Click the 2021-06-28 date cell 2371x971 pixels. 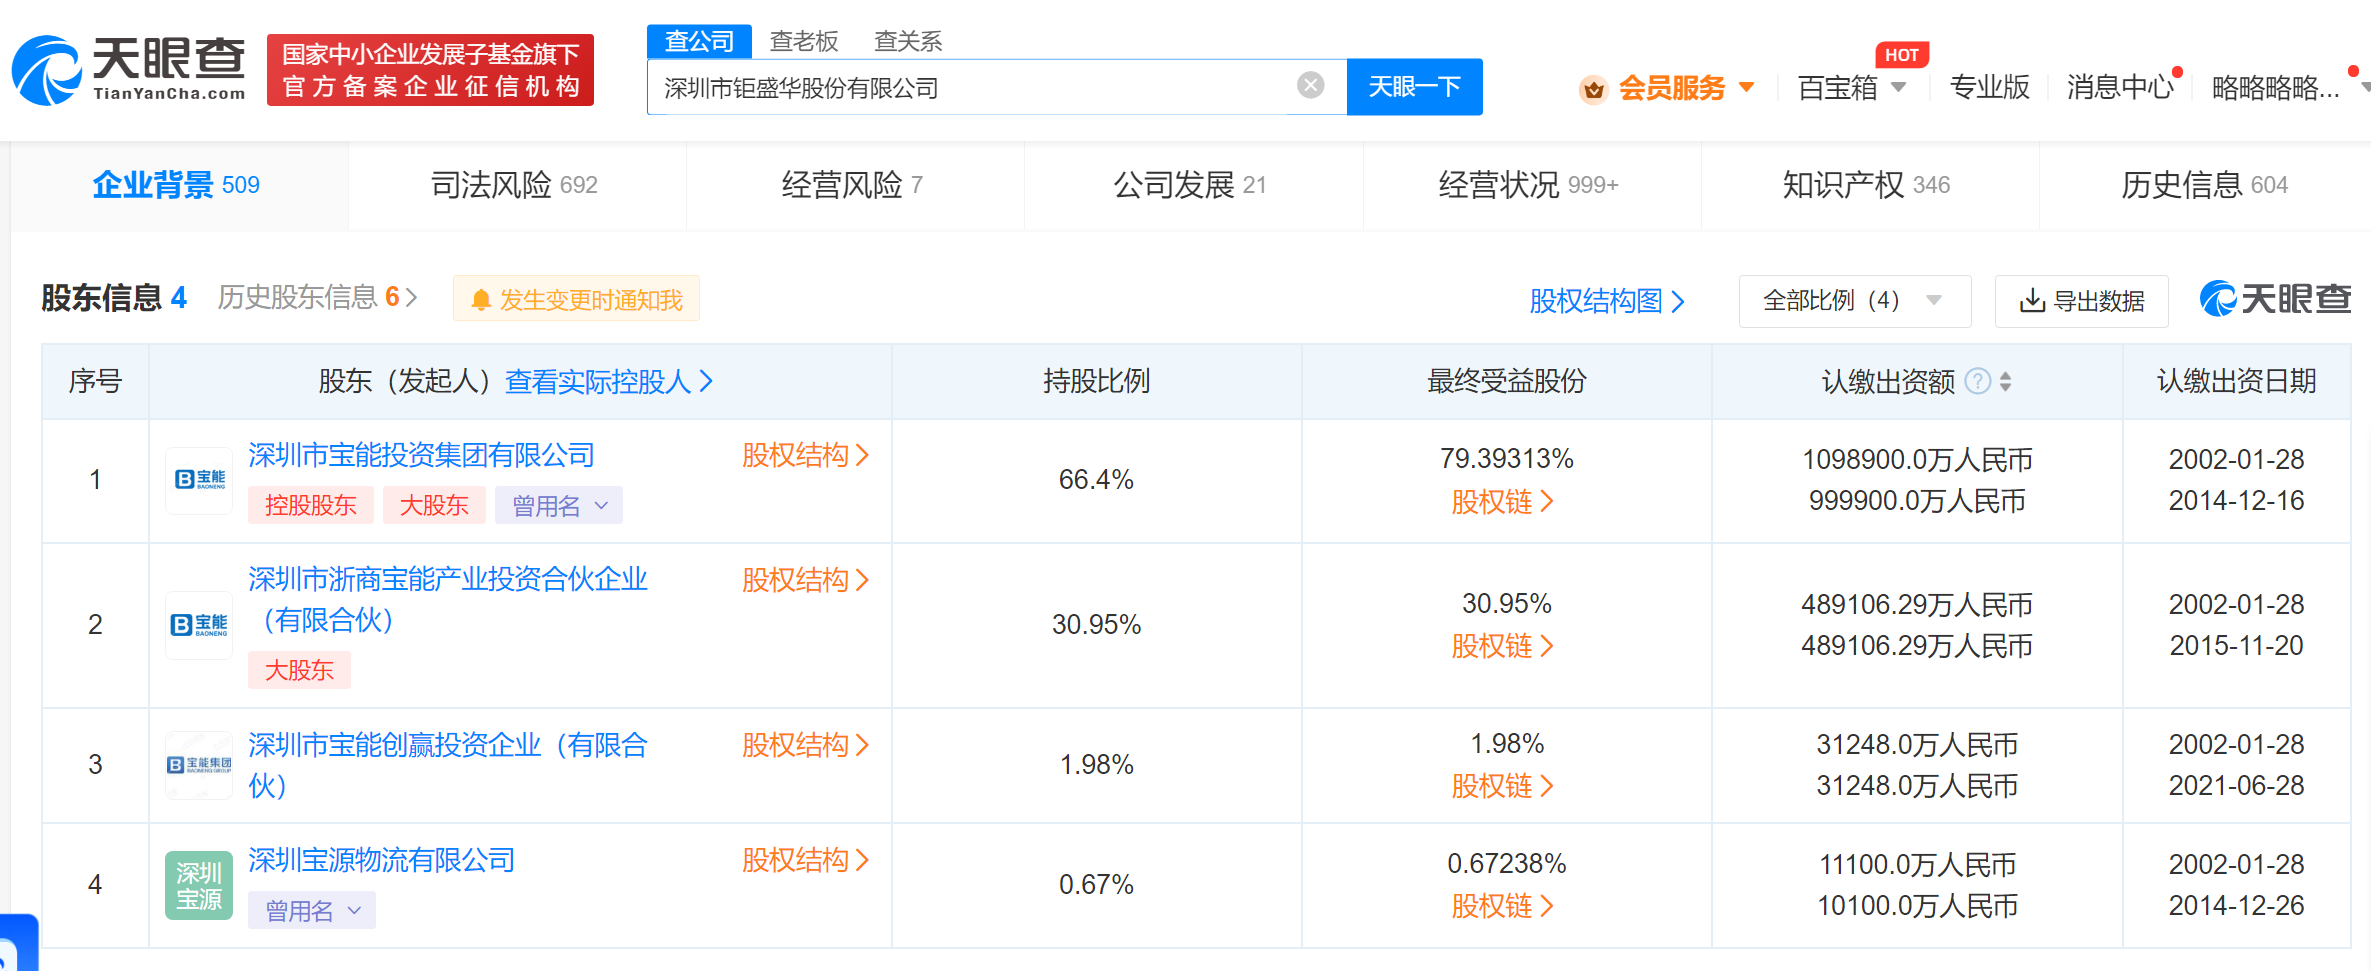click(2236, 786)
